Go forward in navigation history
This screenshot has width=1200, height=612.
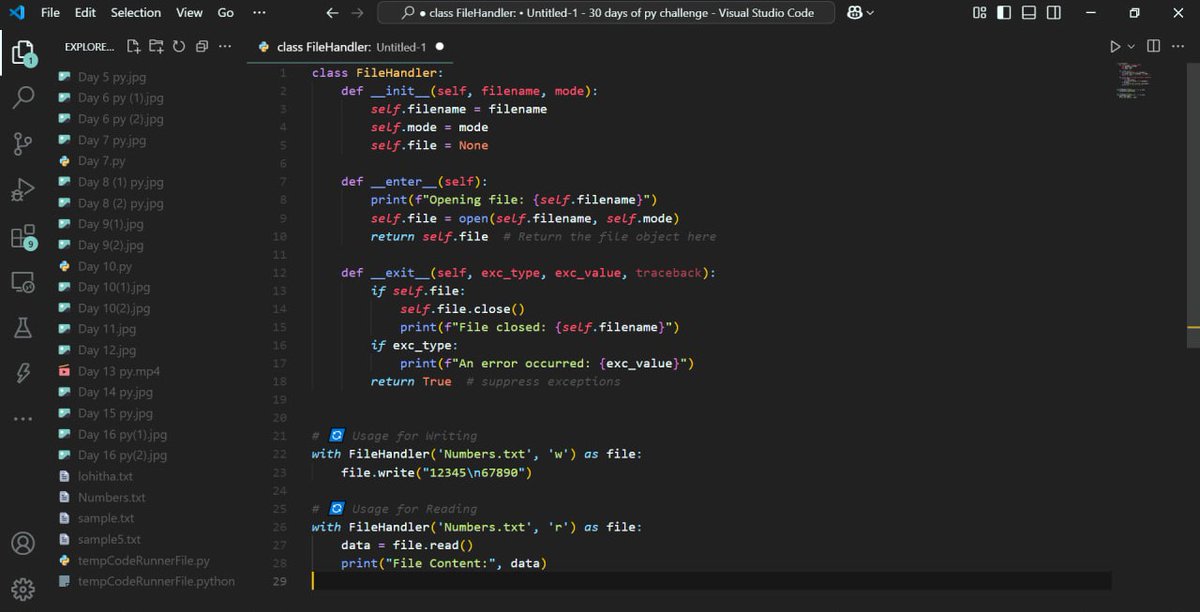(358, 13)
